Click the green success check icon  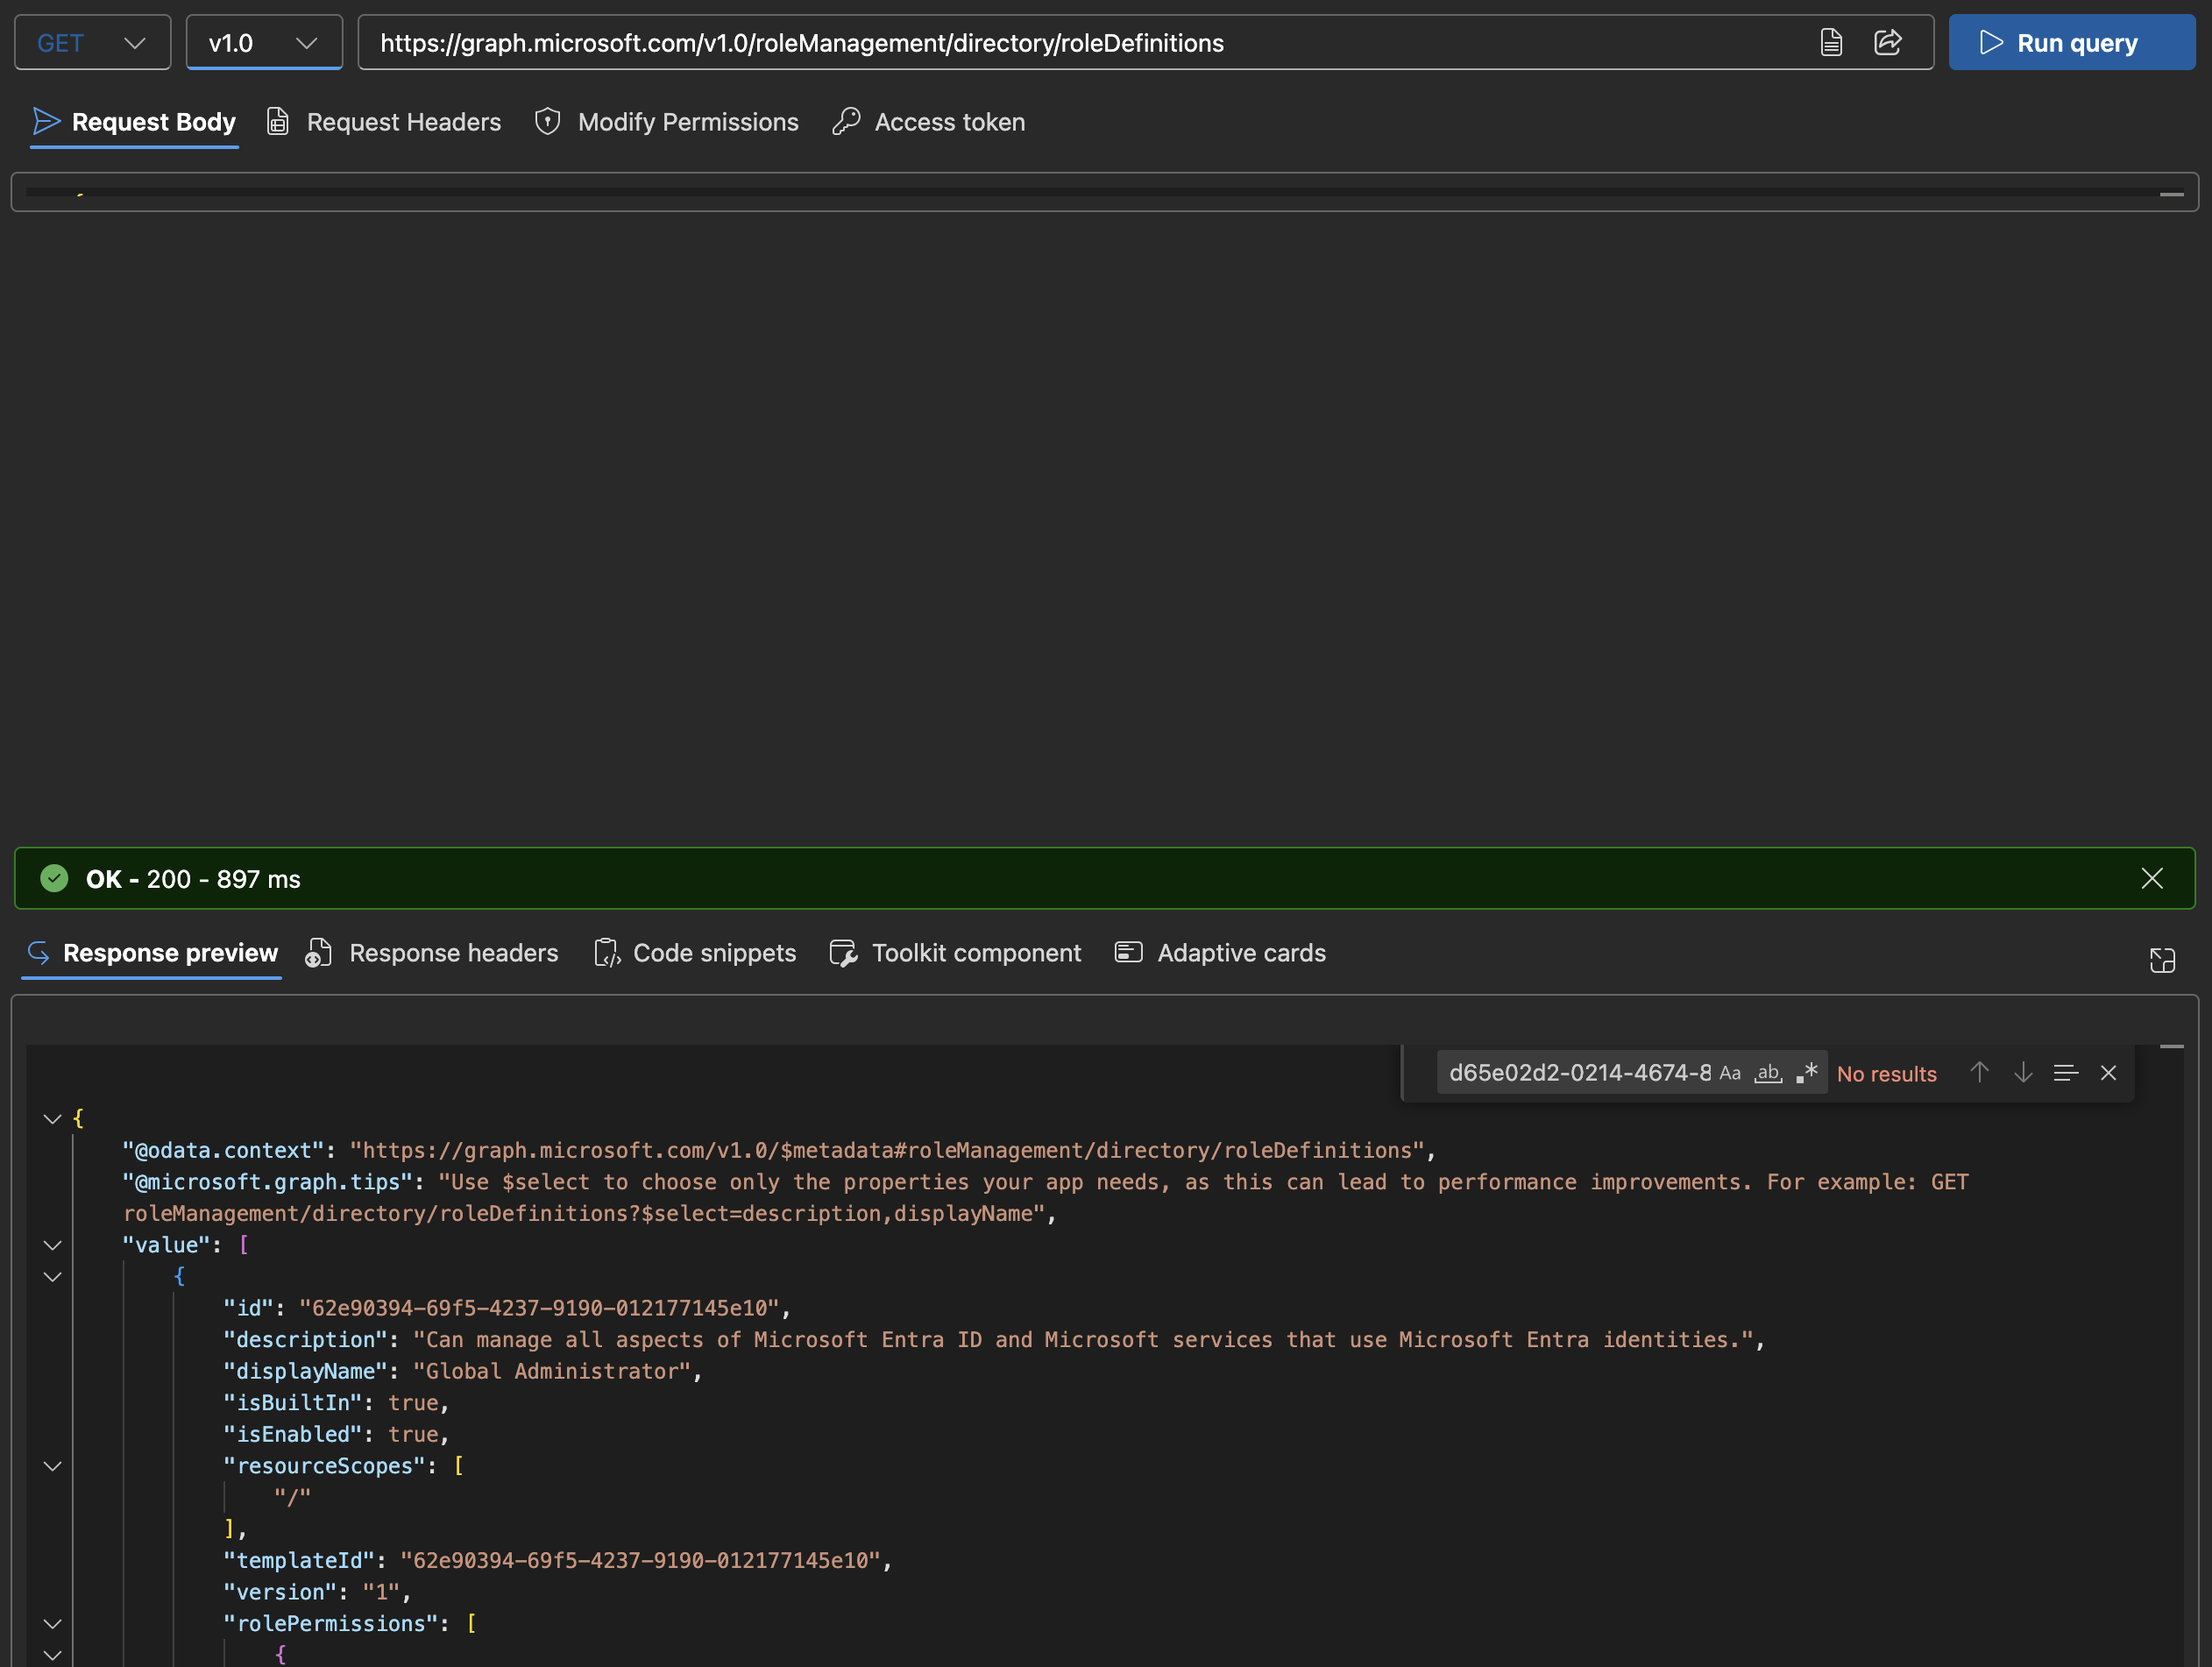point(54,879)
